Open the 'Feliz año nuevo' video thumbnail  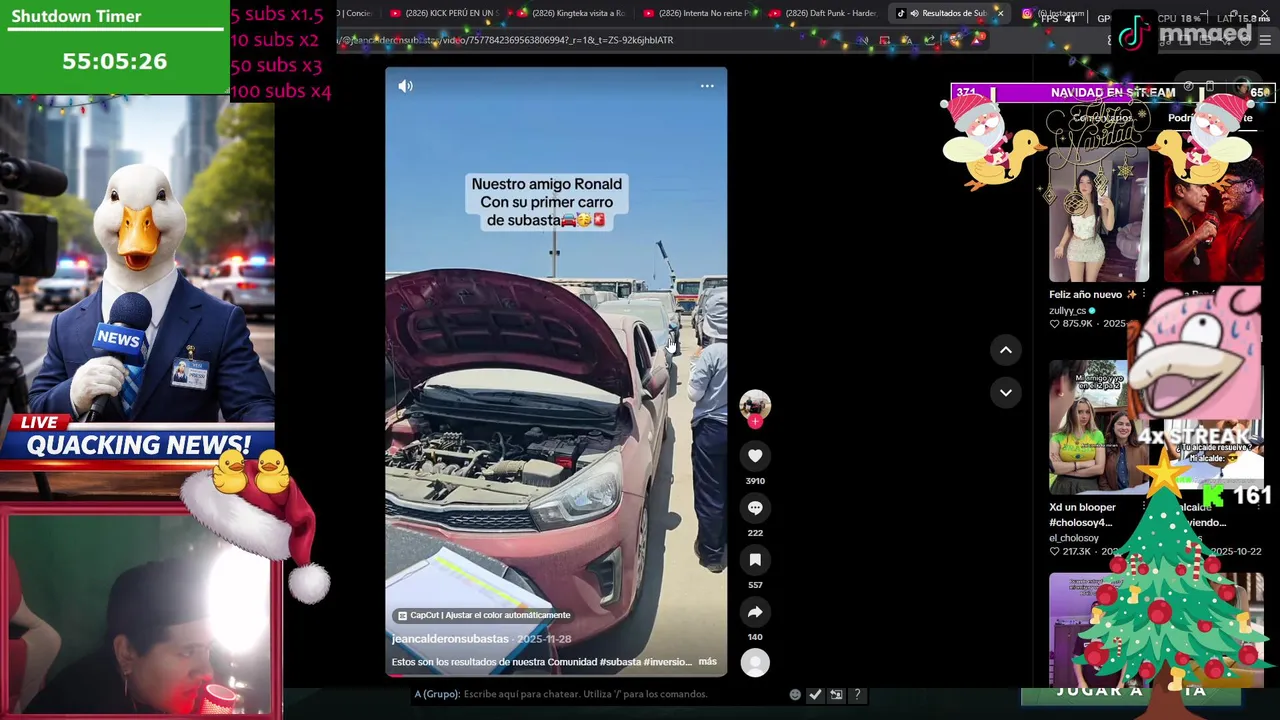(x=1099, y=213)
